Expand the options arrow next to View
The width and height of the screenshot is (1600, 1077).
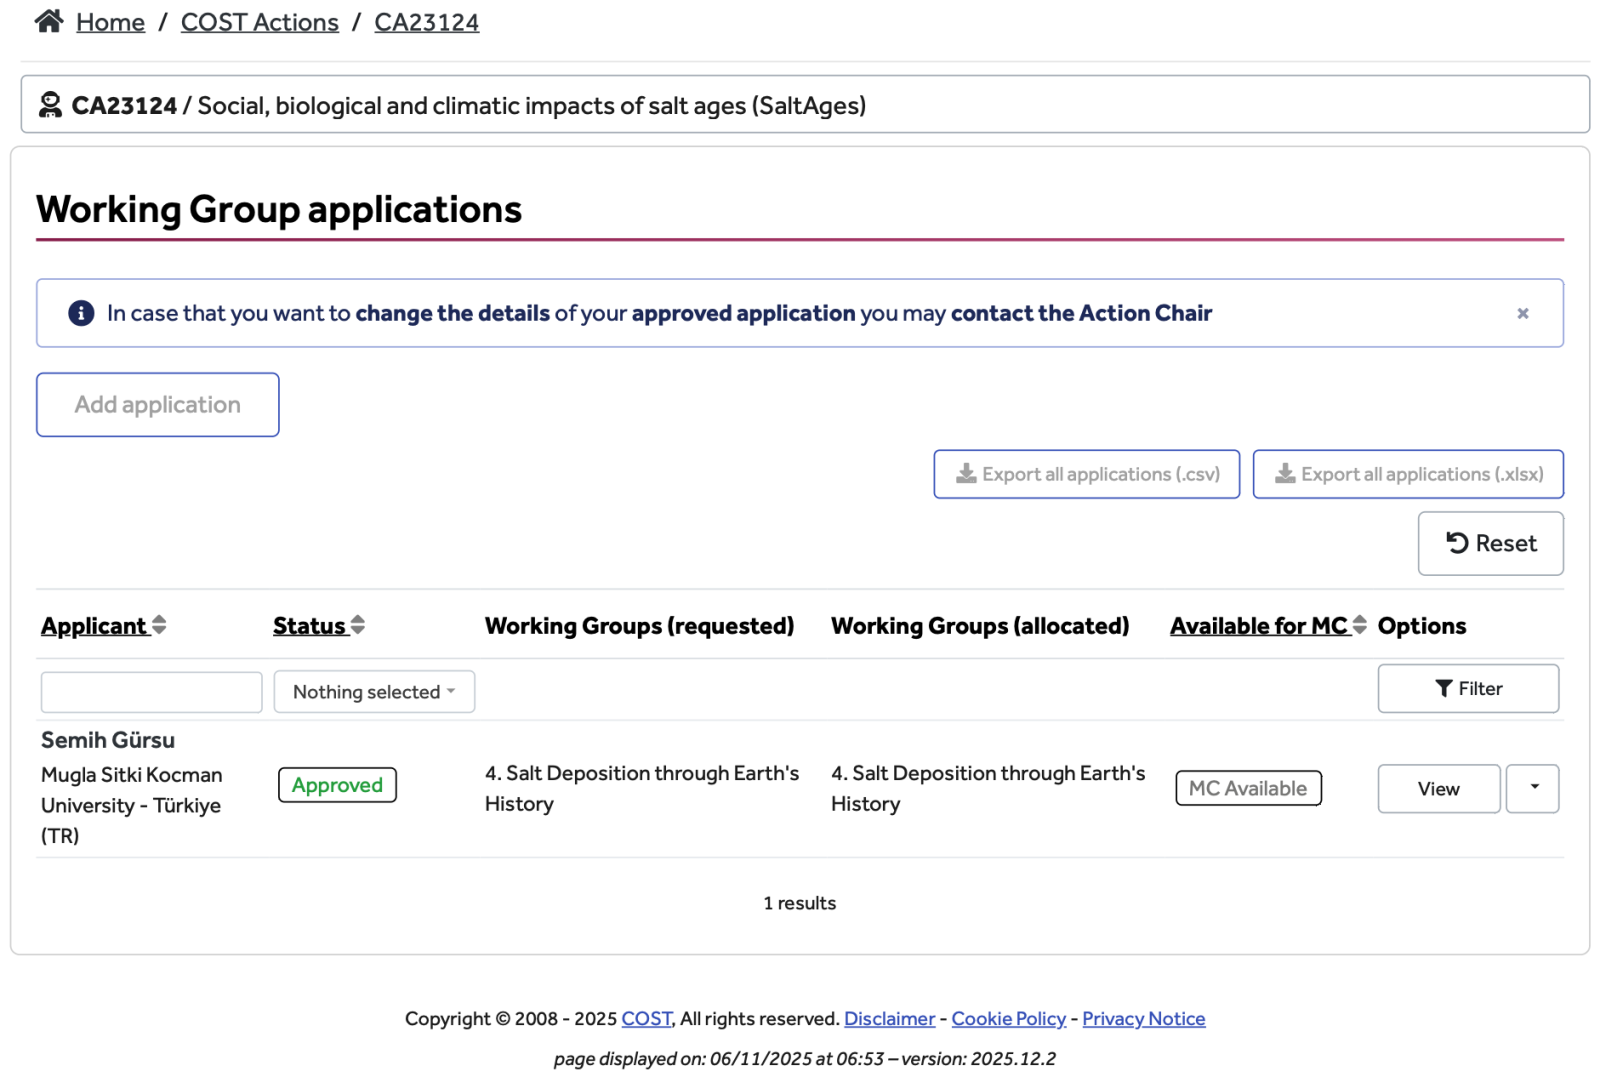coord(1532,788)
